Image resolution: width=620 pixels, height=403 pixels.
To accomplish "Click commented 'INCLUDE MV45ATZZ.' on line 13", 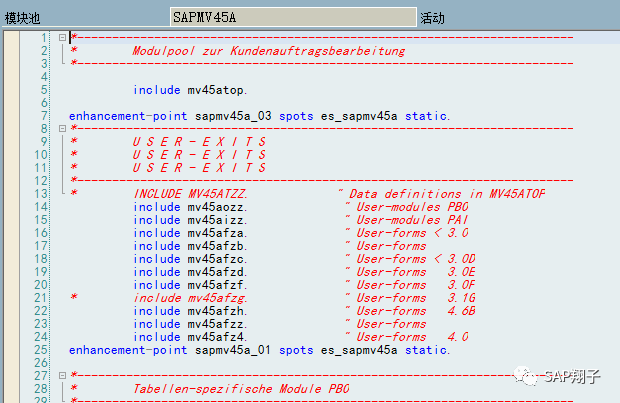I will click(190, 194).
